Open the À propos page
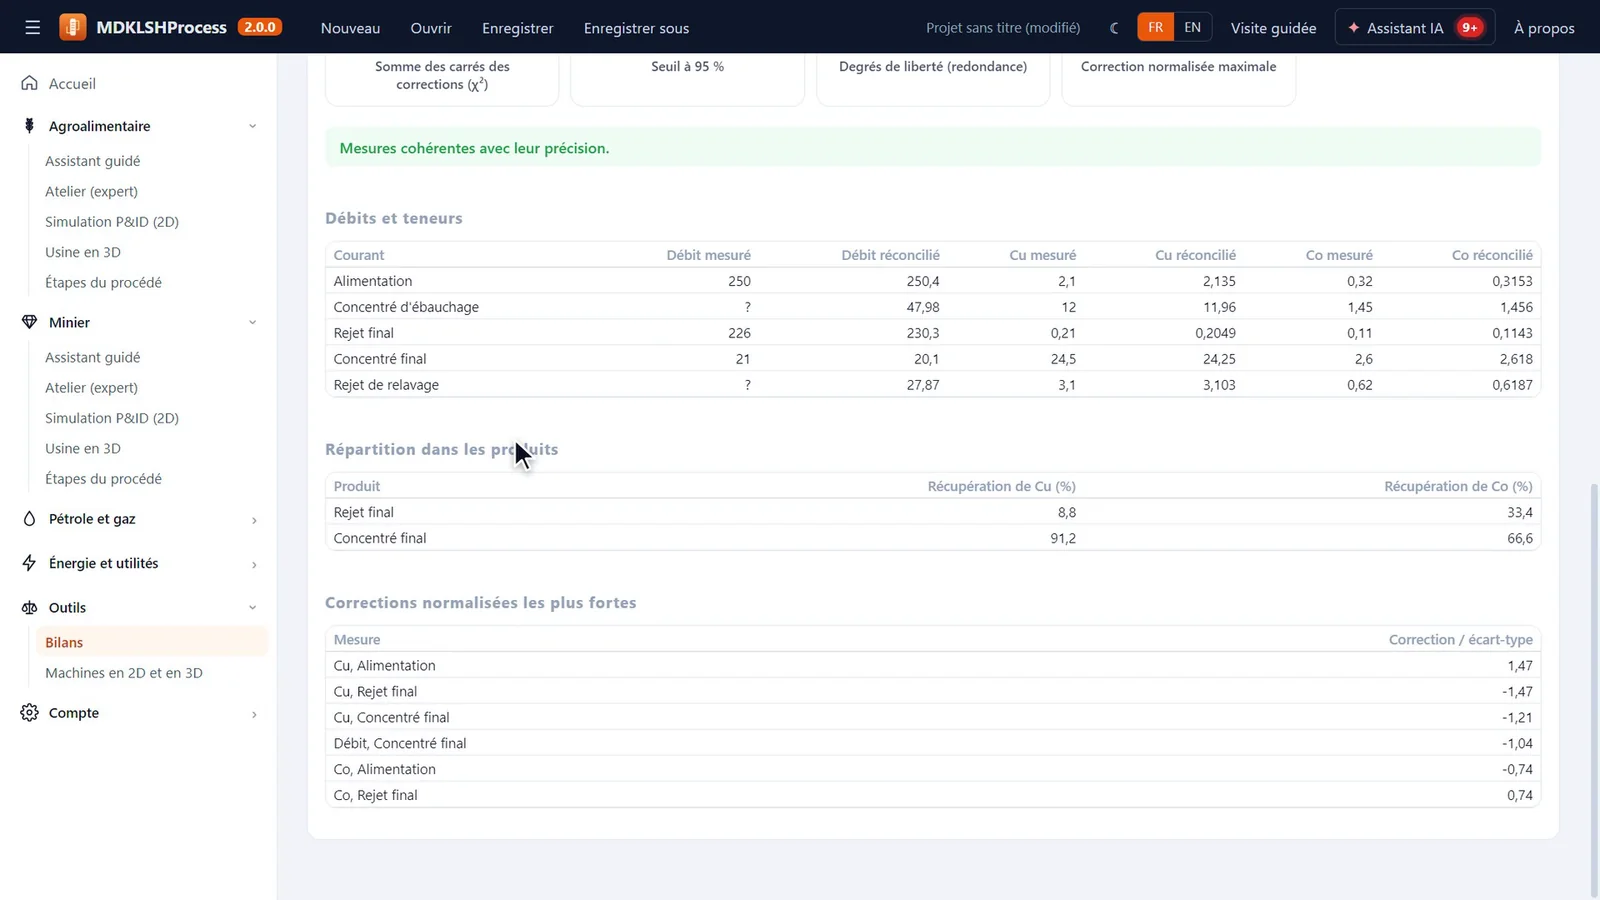Viewport: 1600px width, 900px height. click(1544, 28)
